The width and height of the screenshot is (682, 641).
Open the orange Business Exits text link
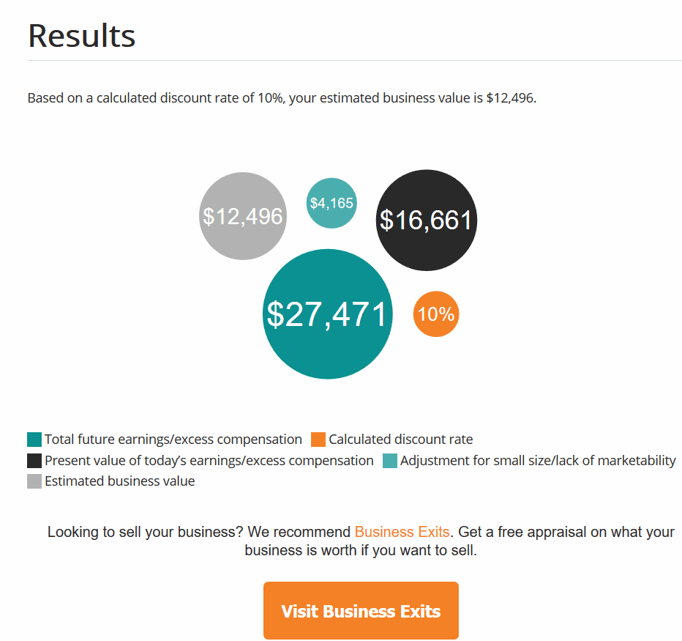click(x=403, y=531)
